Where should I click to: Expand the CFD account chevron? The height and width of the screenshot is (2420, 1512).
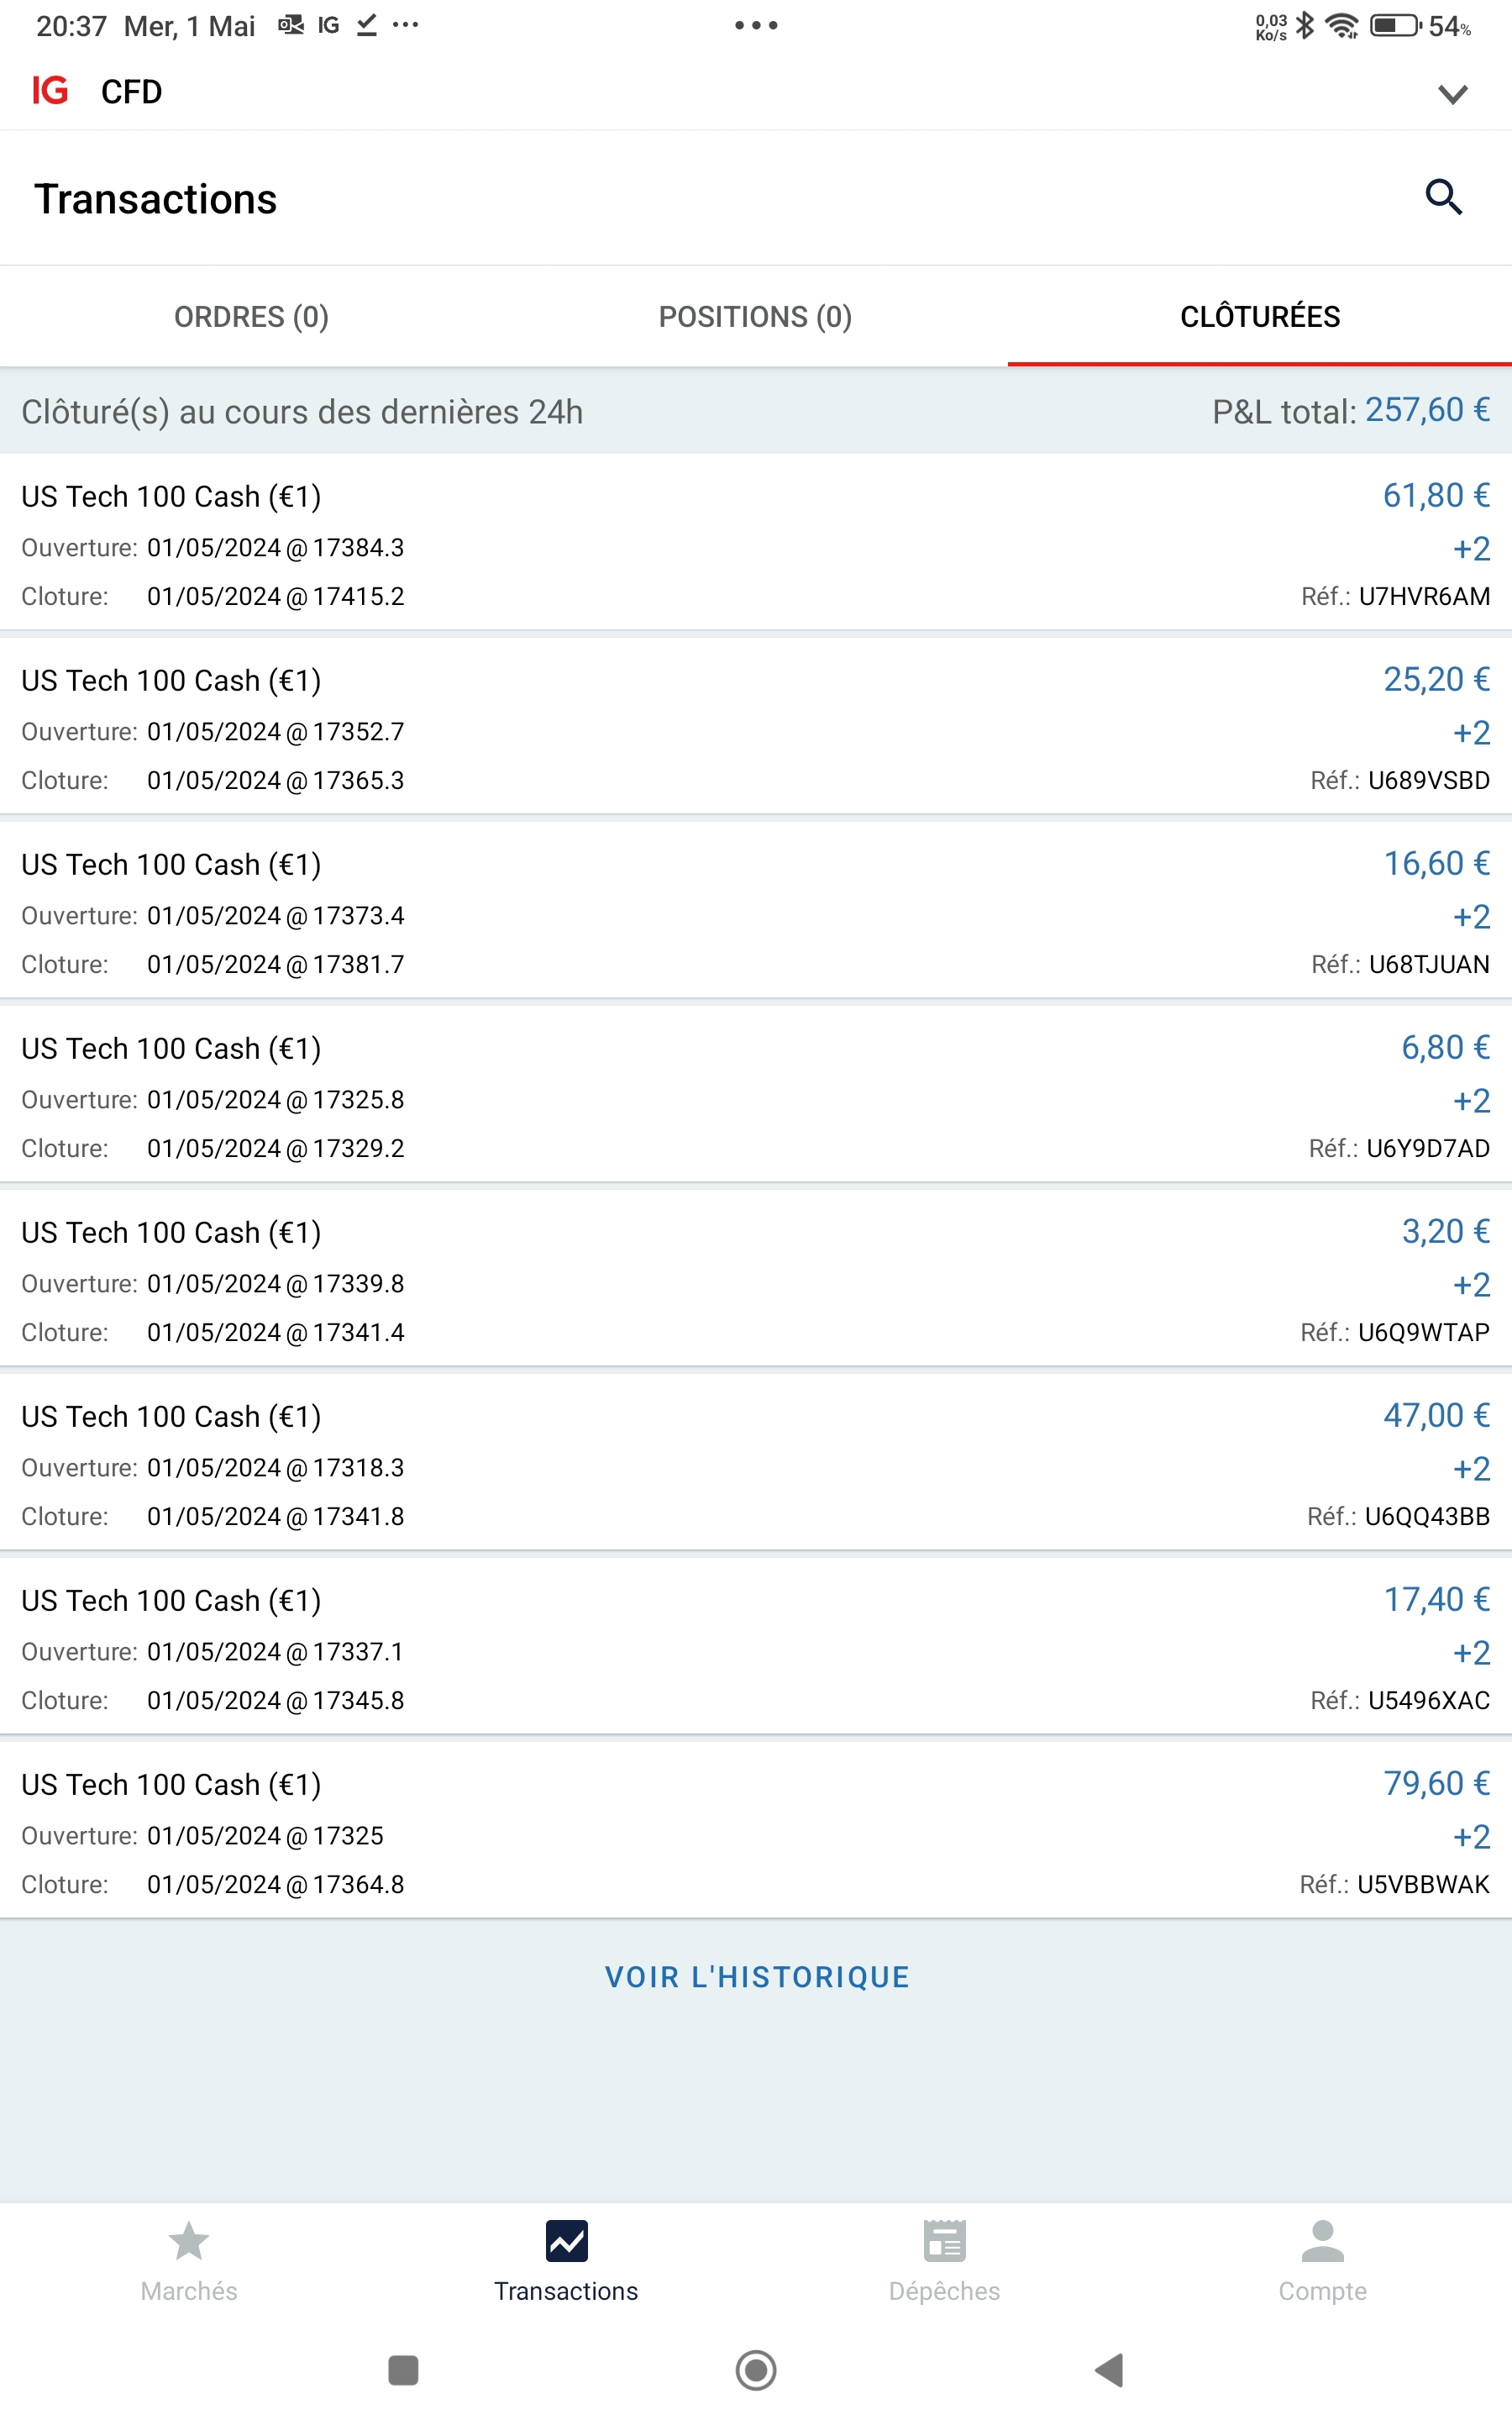[x=1452, y=94]
